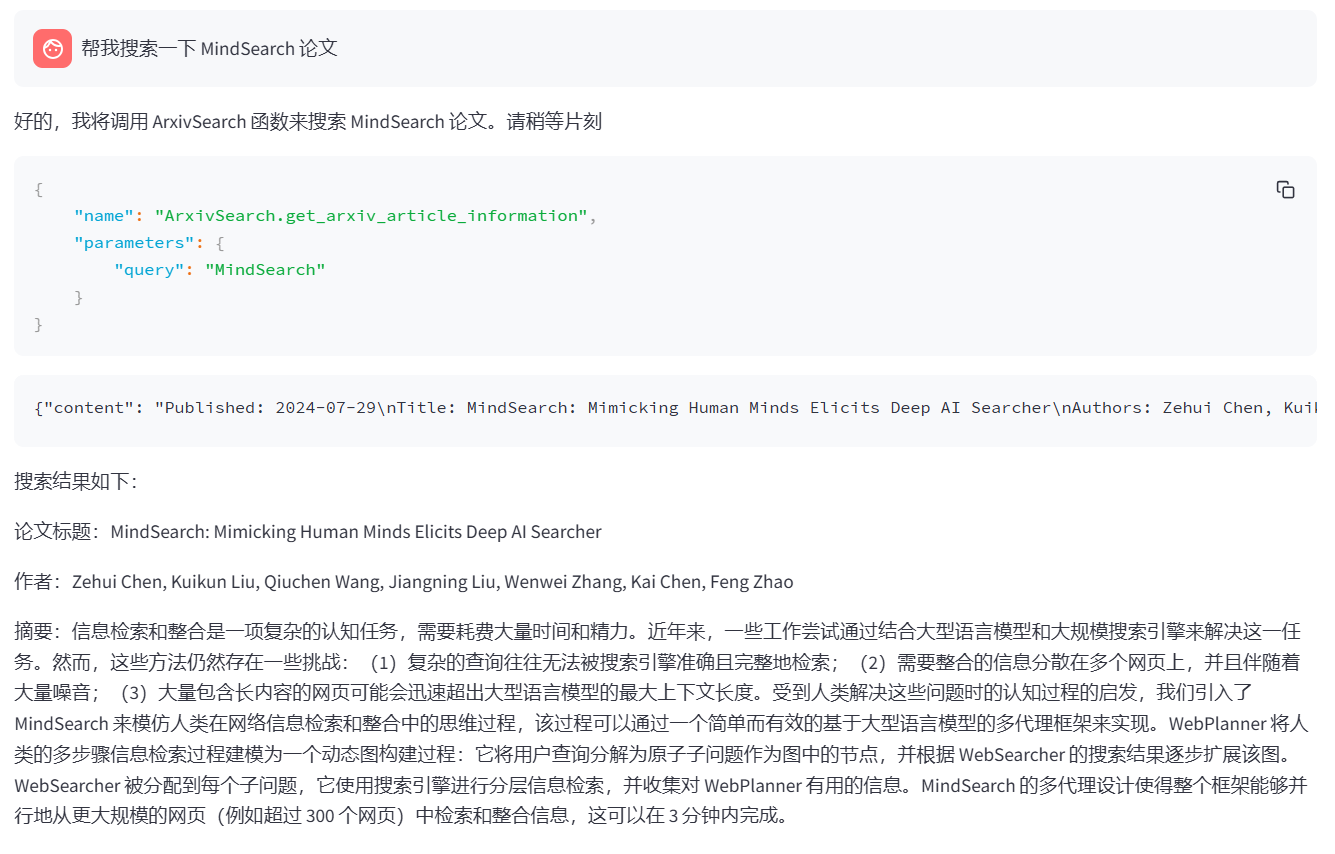
Task: Click the "parameters" key in the code
Action: [135, 243]
